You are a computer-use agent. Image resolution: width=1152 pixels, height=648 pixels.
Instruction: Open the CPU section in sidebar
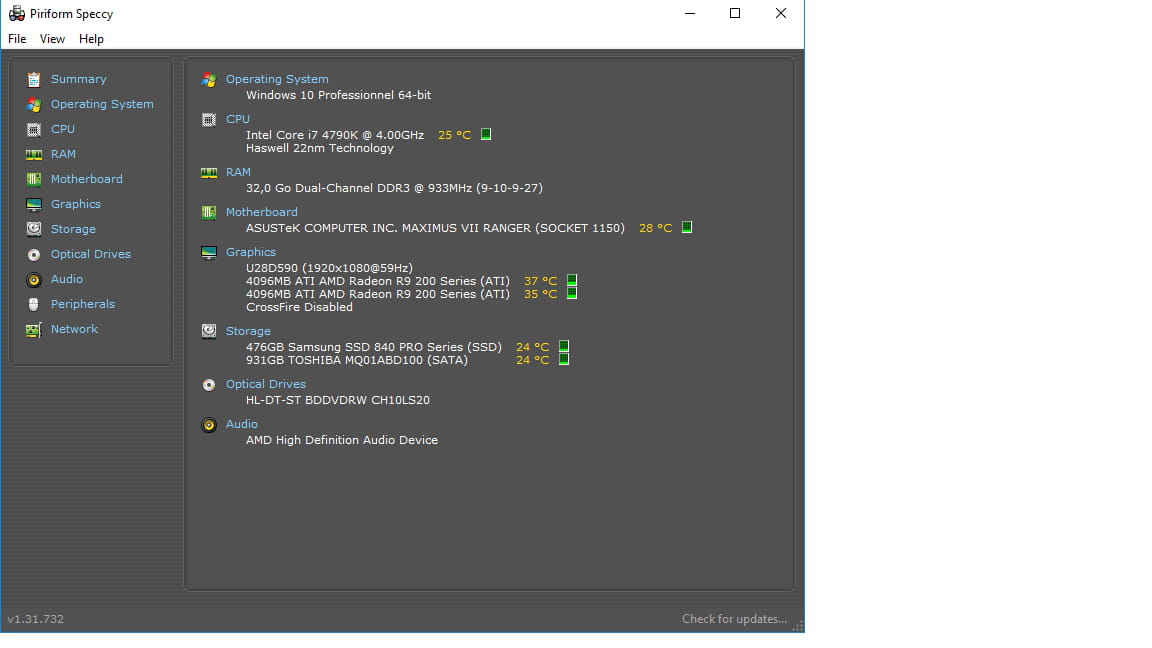[62, 129]
